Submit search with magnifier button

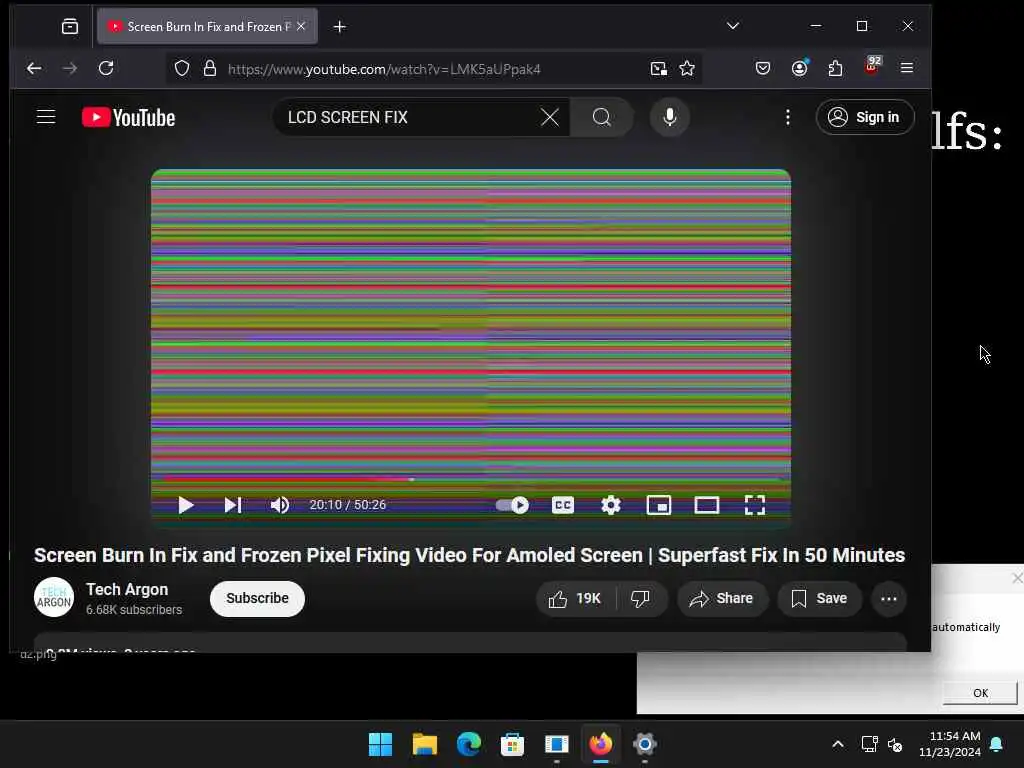click(601, 118)
